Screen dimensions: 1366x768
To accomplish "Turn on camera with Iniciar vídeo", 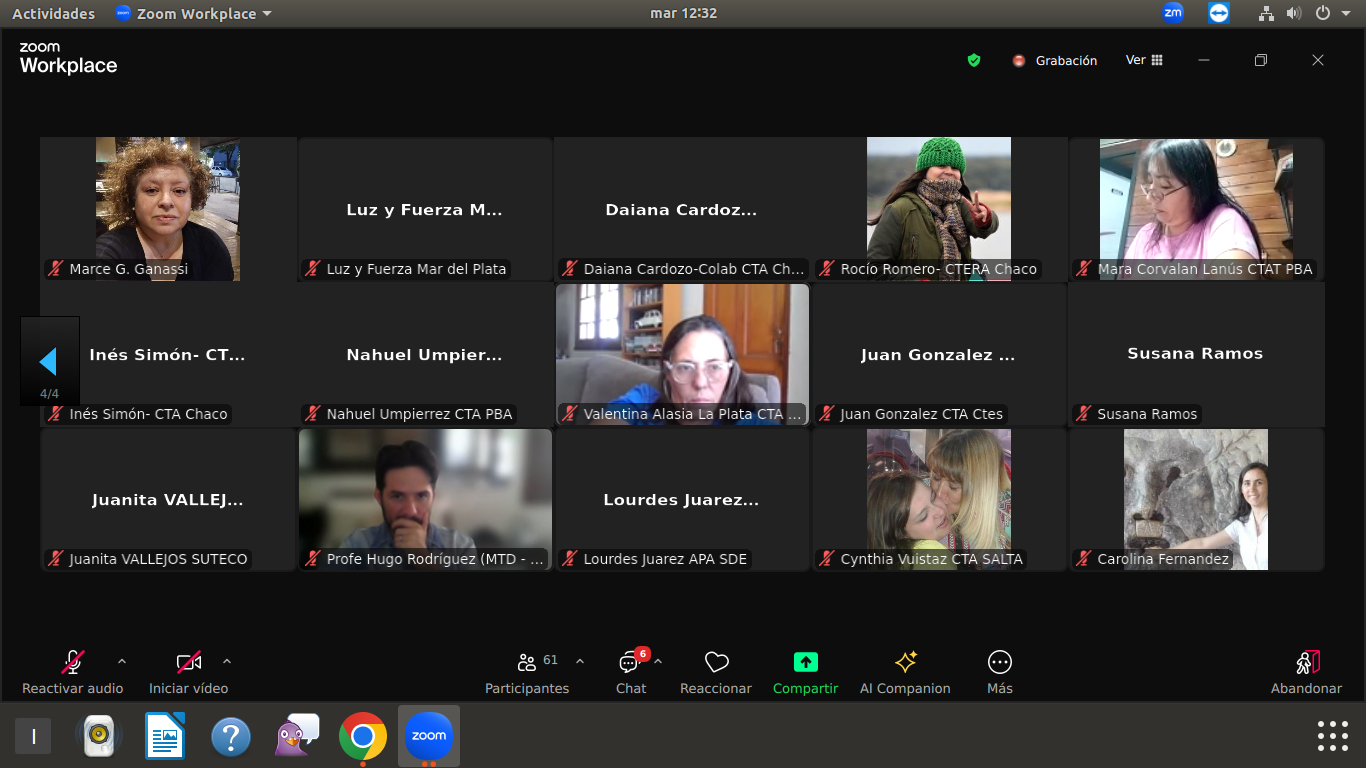I will click(188, 672).
